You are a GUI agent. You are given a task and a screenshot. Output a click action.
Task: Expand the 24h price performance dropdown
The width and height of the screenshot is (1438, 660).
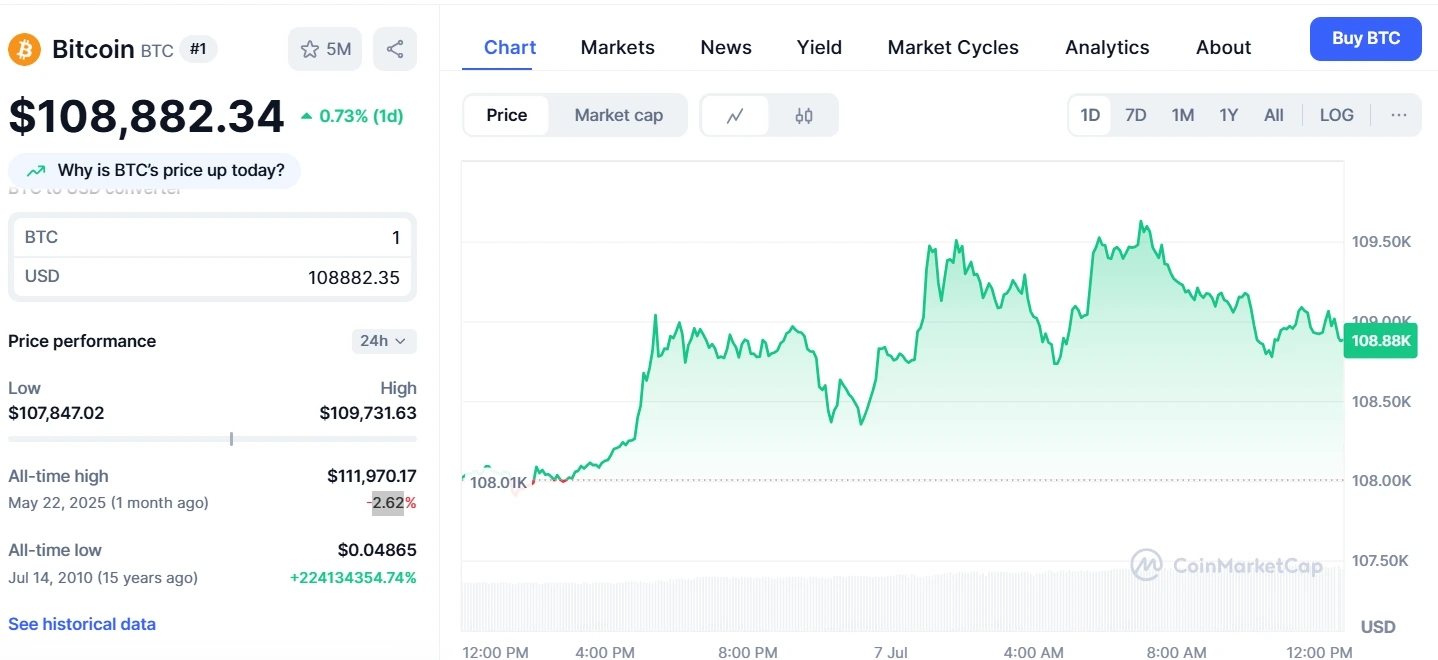click(384, 341)
